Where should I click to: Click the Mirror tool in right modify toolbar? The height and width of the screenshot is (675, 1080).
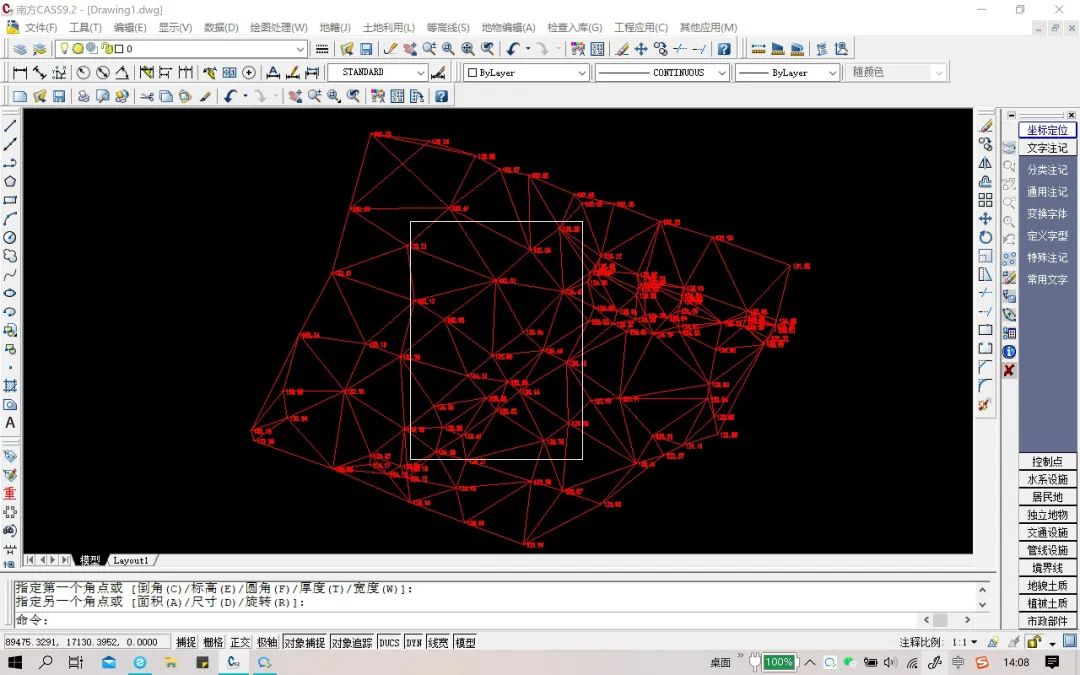point(986,163)
